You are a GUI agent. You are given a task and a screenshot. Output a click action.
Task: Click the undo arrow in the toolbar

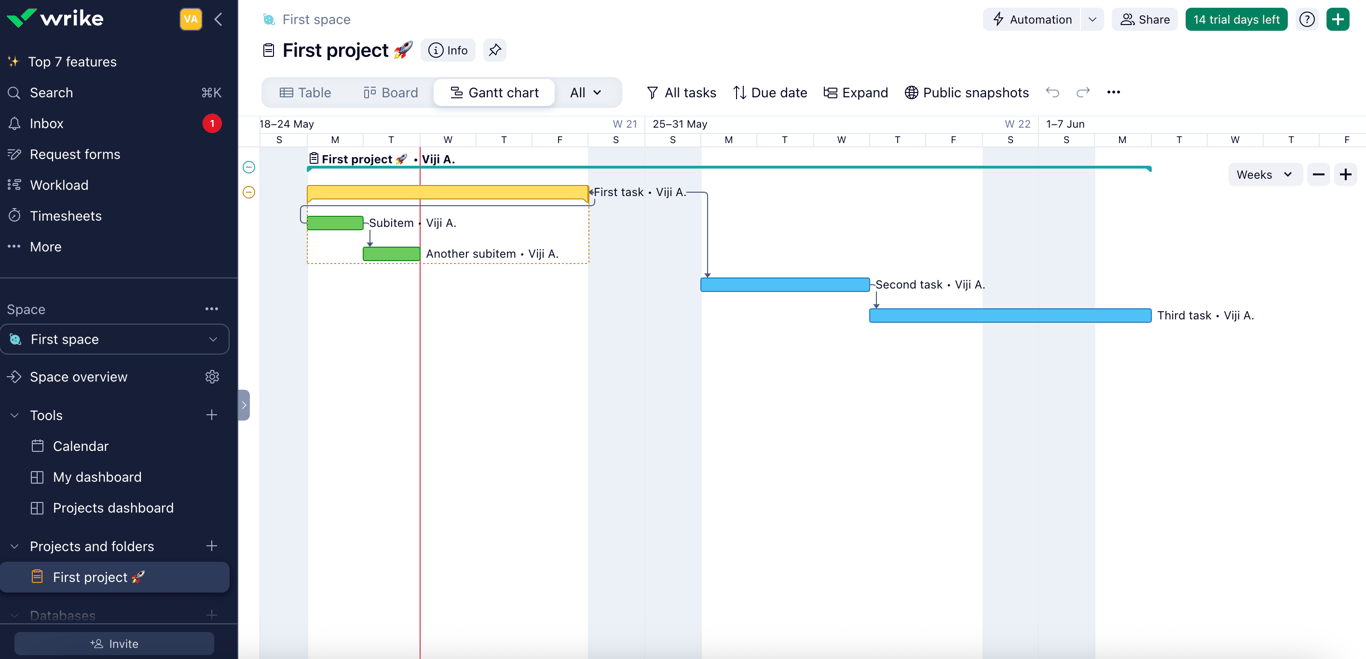(1052, 92)
